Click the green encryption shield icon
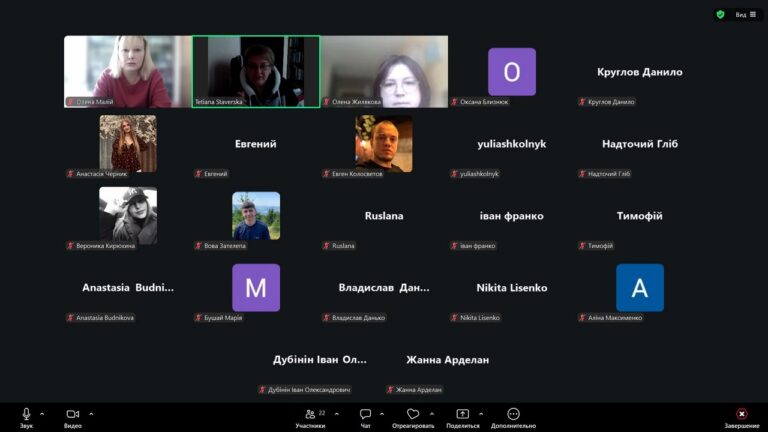This screenshot has width=768, height=432. (720, 14)
